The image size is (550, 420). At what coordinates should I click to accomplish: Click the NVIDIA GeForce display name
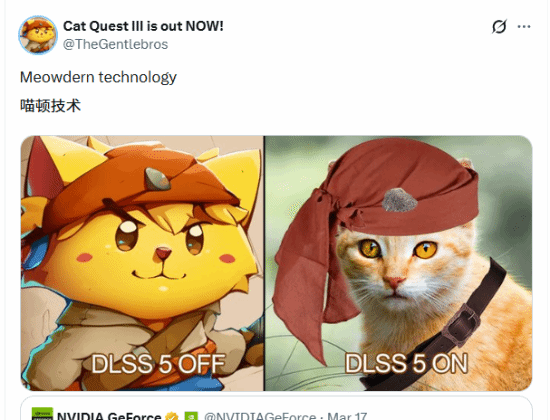click(109, 416)
